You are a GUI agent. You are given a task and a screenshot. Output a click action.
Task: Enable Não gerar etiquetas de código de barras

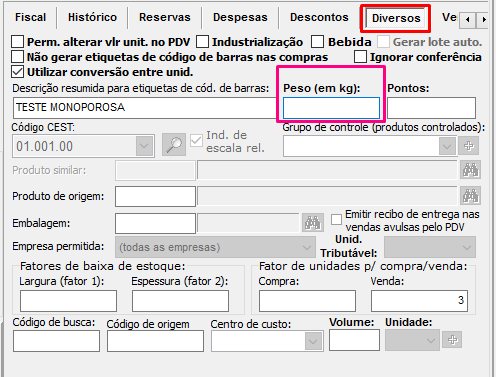coord(17,57)
